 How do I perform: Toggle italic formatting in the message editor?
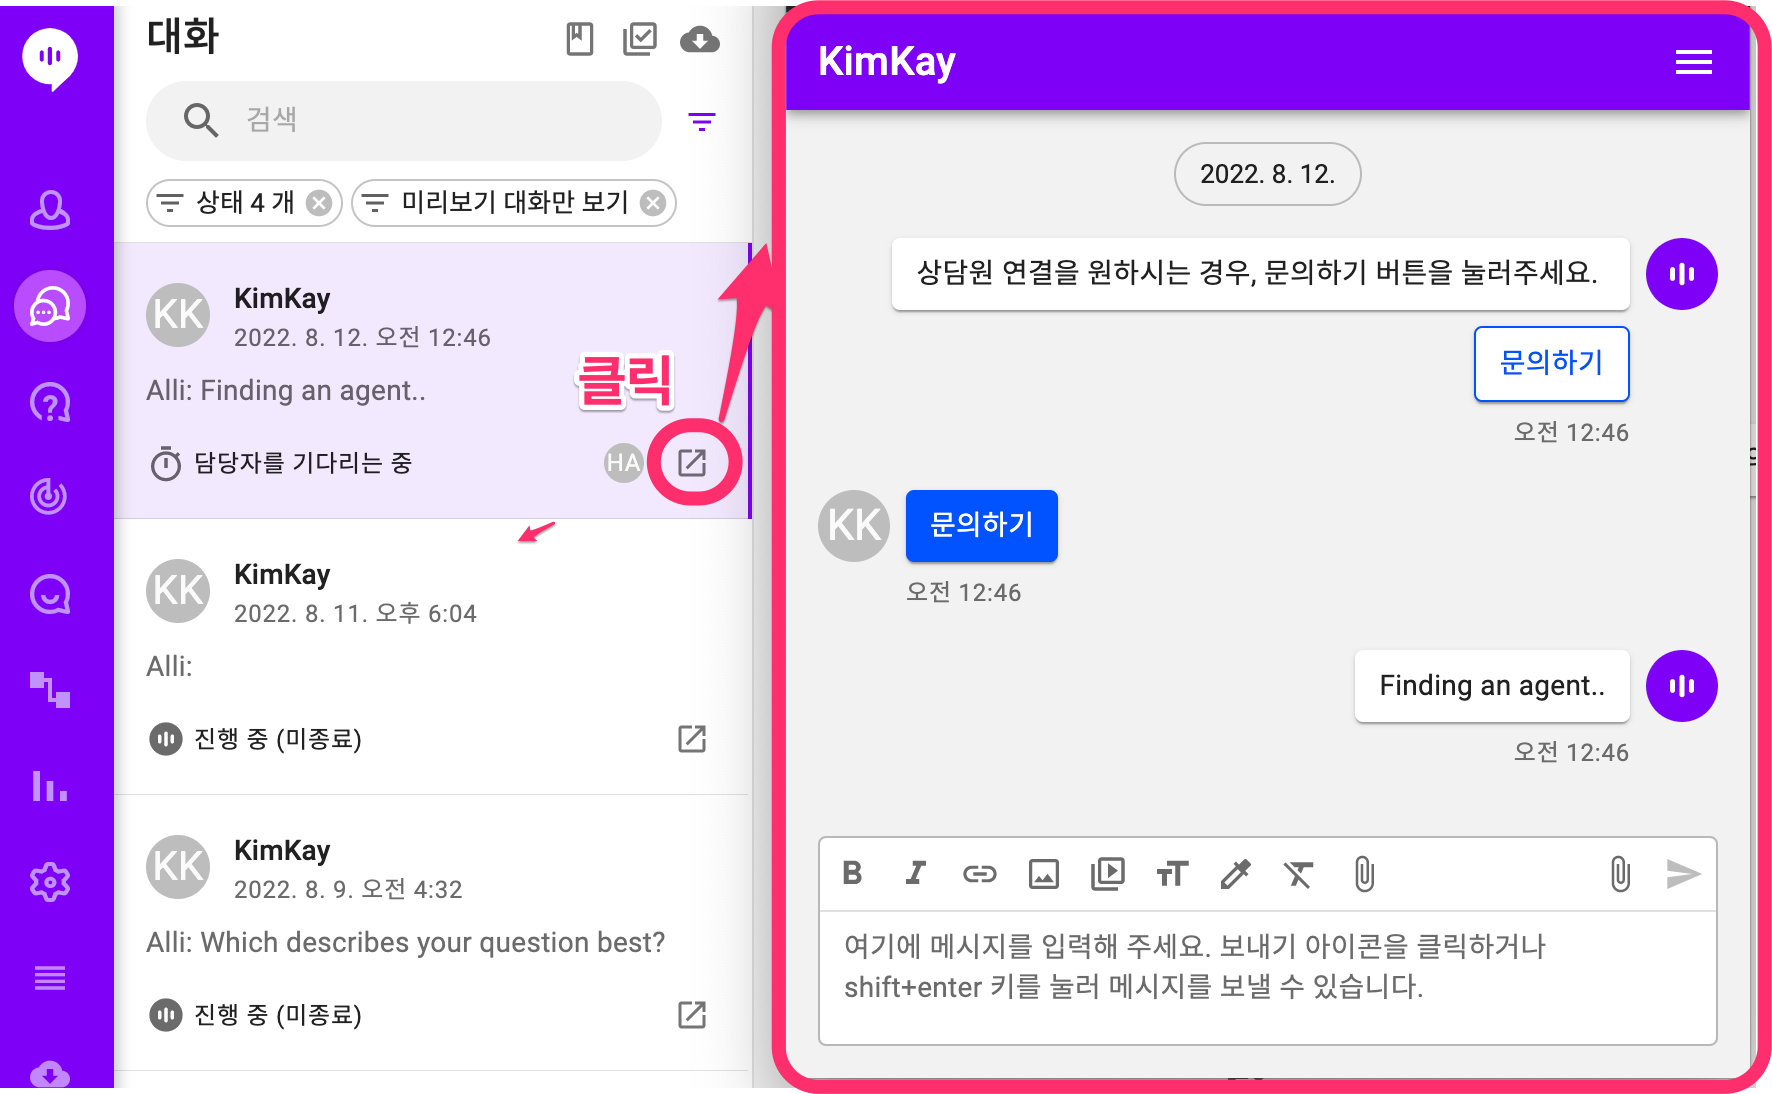click(915, 873)
